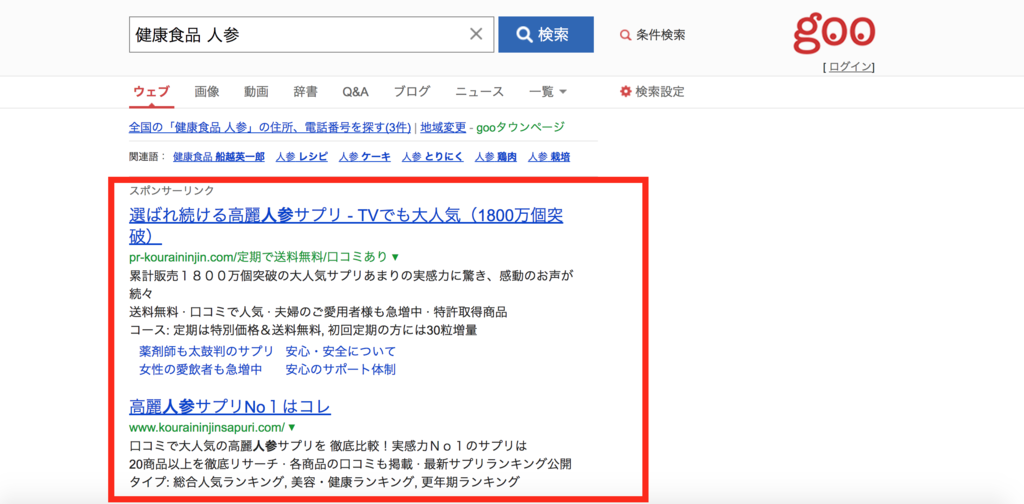The image size is (1024, 504).
Task: Clear the search box with the X icon
Action: (x=477, y=34)
